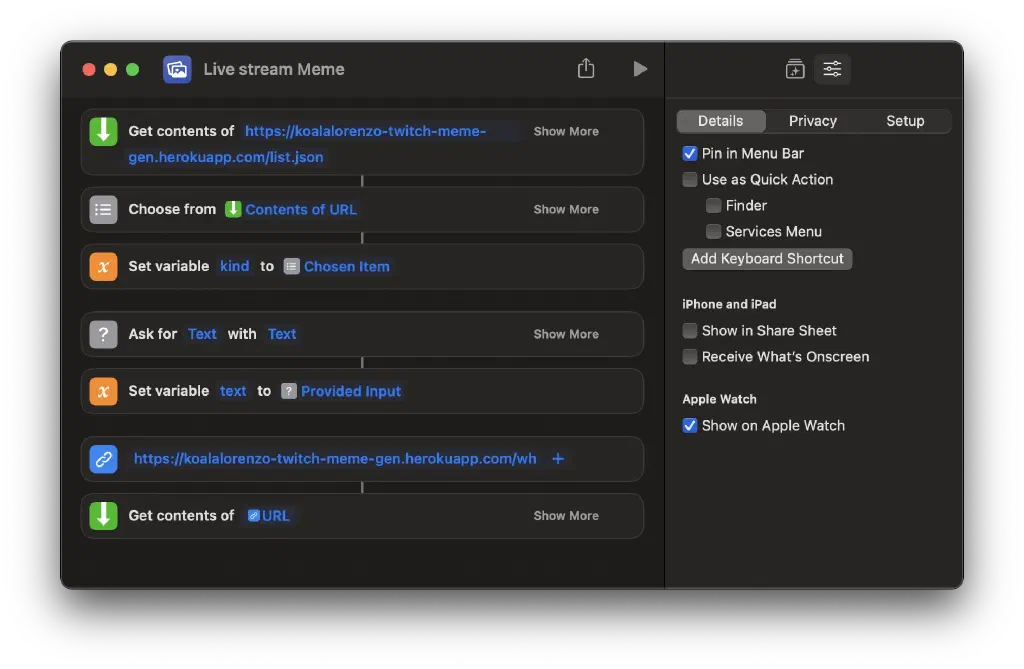Screen dimensions: 1024x669
Task: Expand Show More on Ask for action
Action: click(566, 334)
